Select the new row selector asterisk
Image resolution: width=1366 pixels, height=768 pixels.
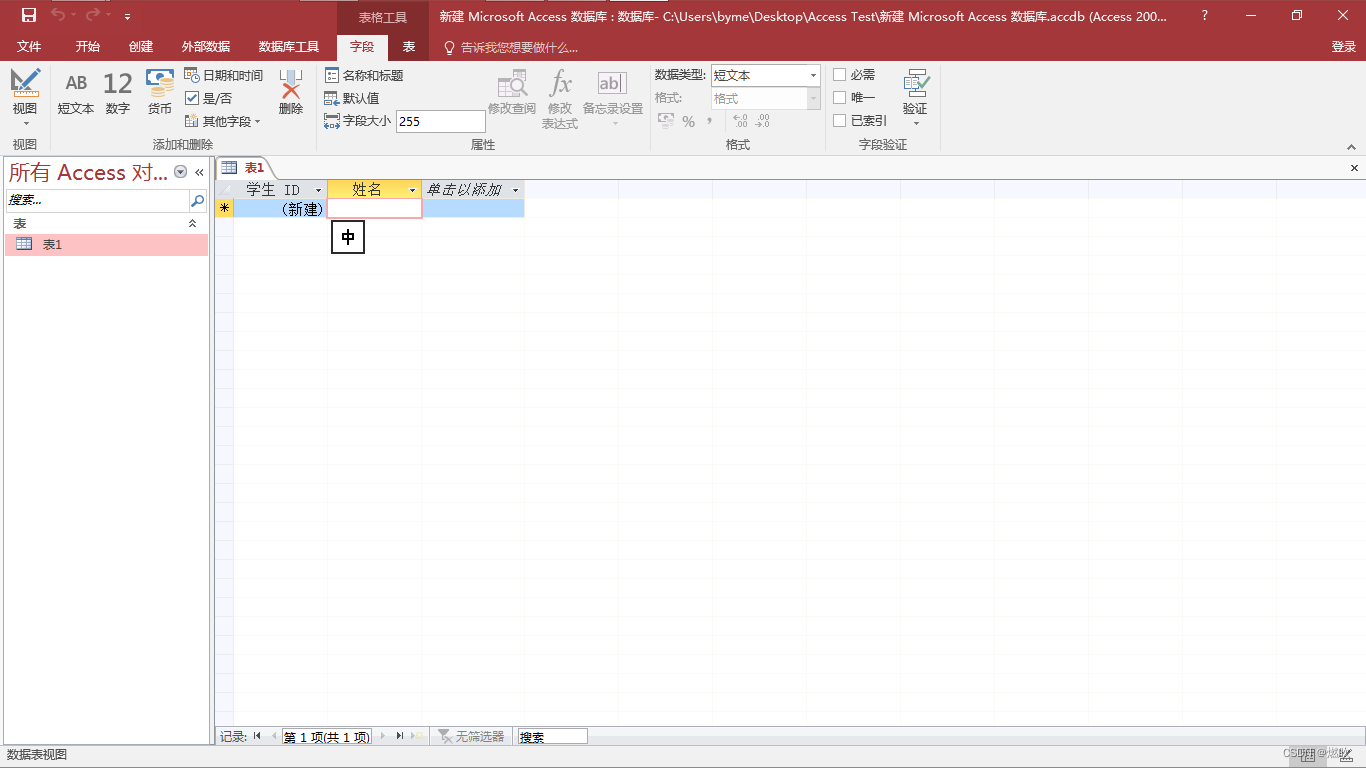[224, 208]
